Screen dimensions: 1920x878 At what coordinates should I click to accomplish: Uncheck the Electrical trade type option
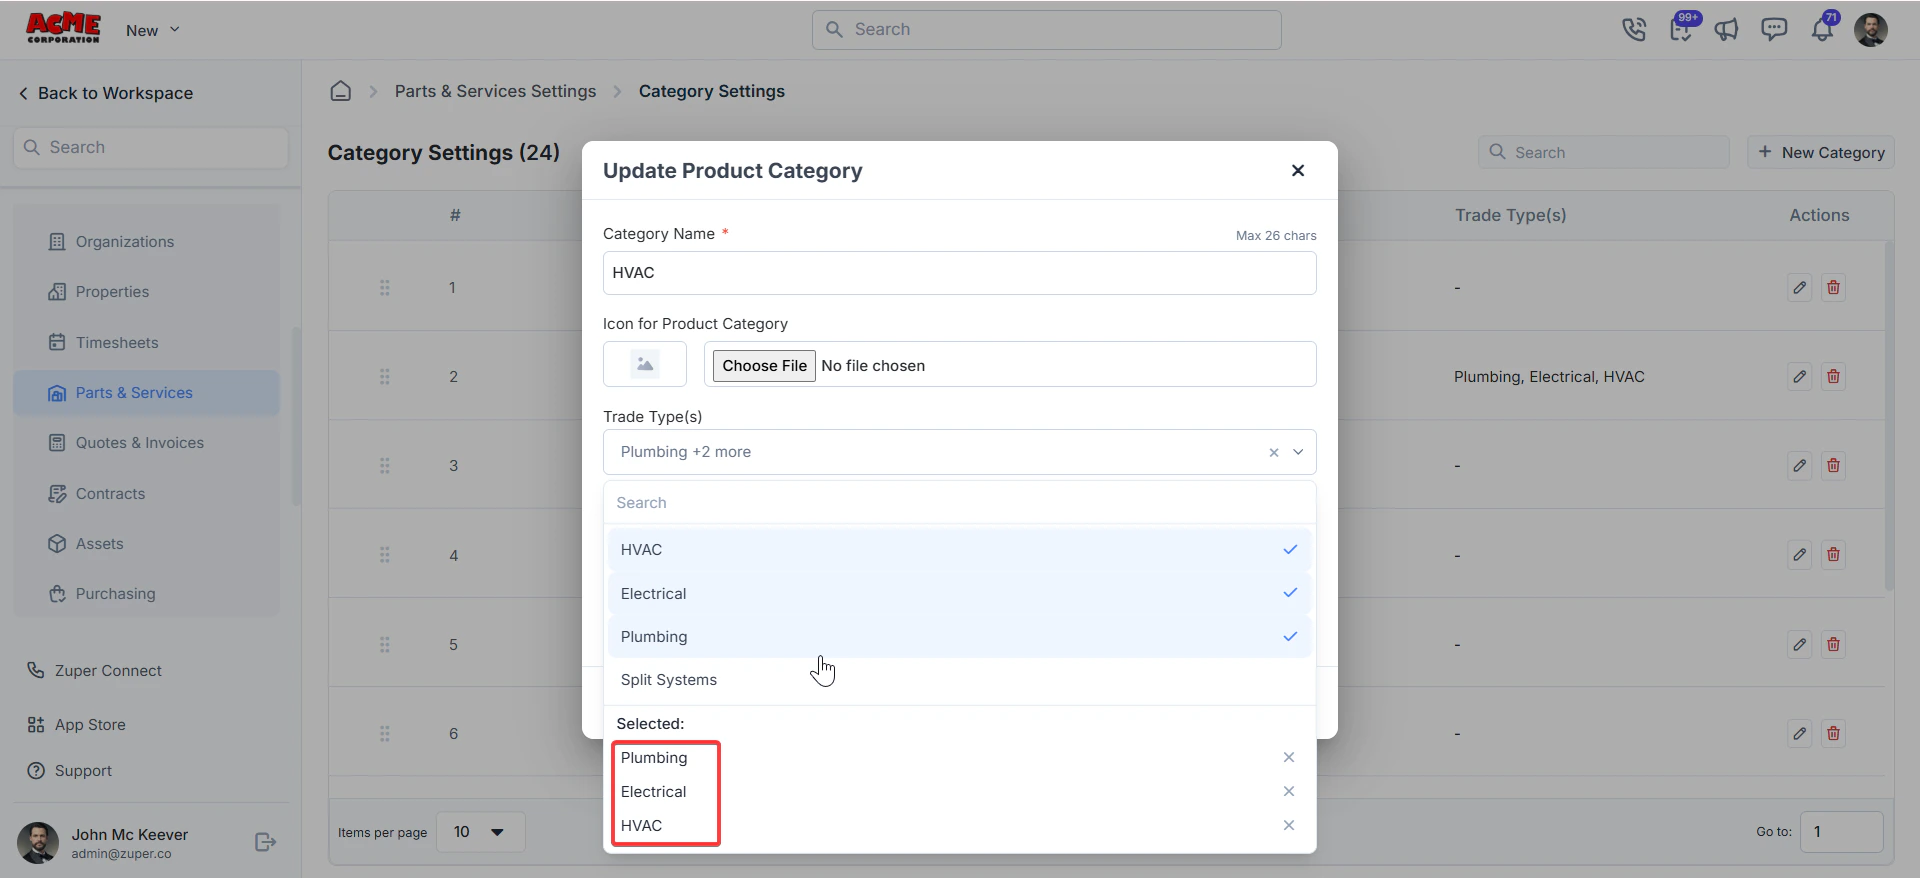click(959, 593)
